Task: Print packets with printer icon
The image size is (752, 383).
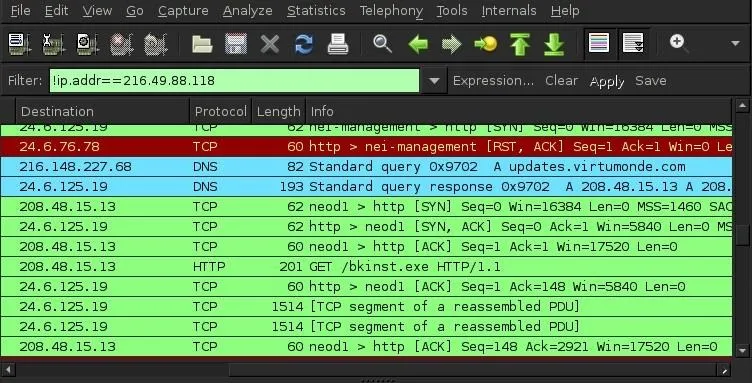Action: tap(338, 44)
